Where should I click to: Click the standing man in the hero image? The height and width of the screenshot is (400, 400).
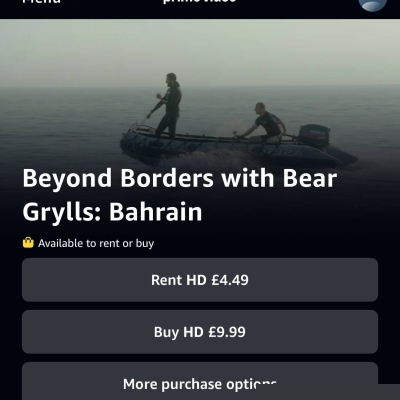point(167,106)
